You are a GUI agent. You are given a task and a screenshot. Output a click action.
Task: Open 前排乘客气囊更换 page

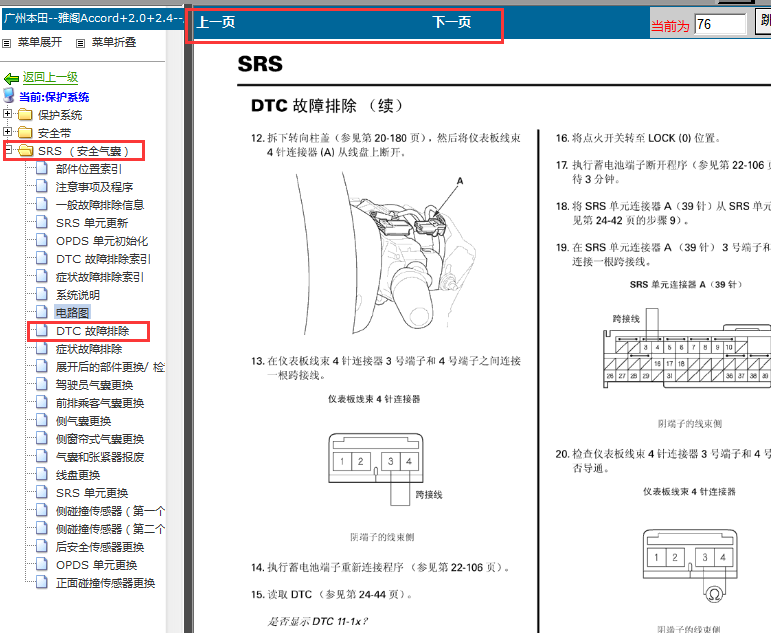pos(100,403)
